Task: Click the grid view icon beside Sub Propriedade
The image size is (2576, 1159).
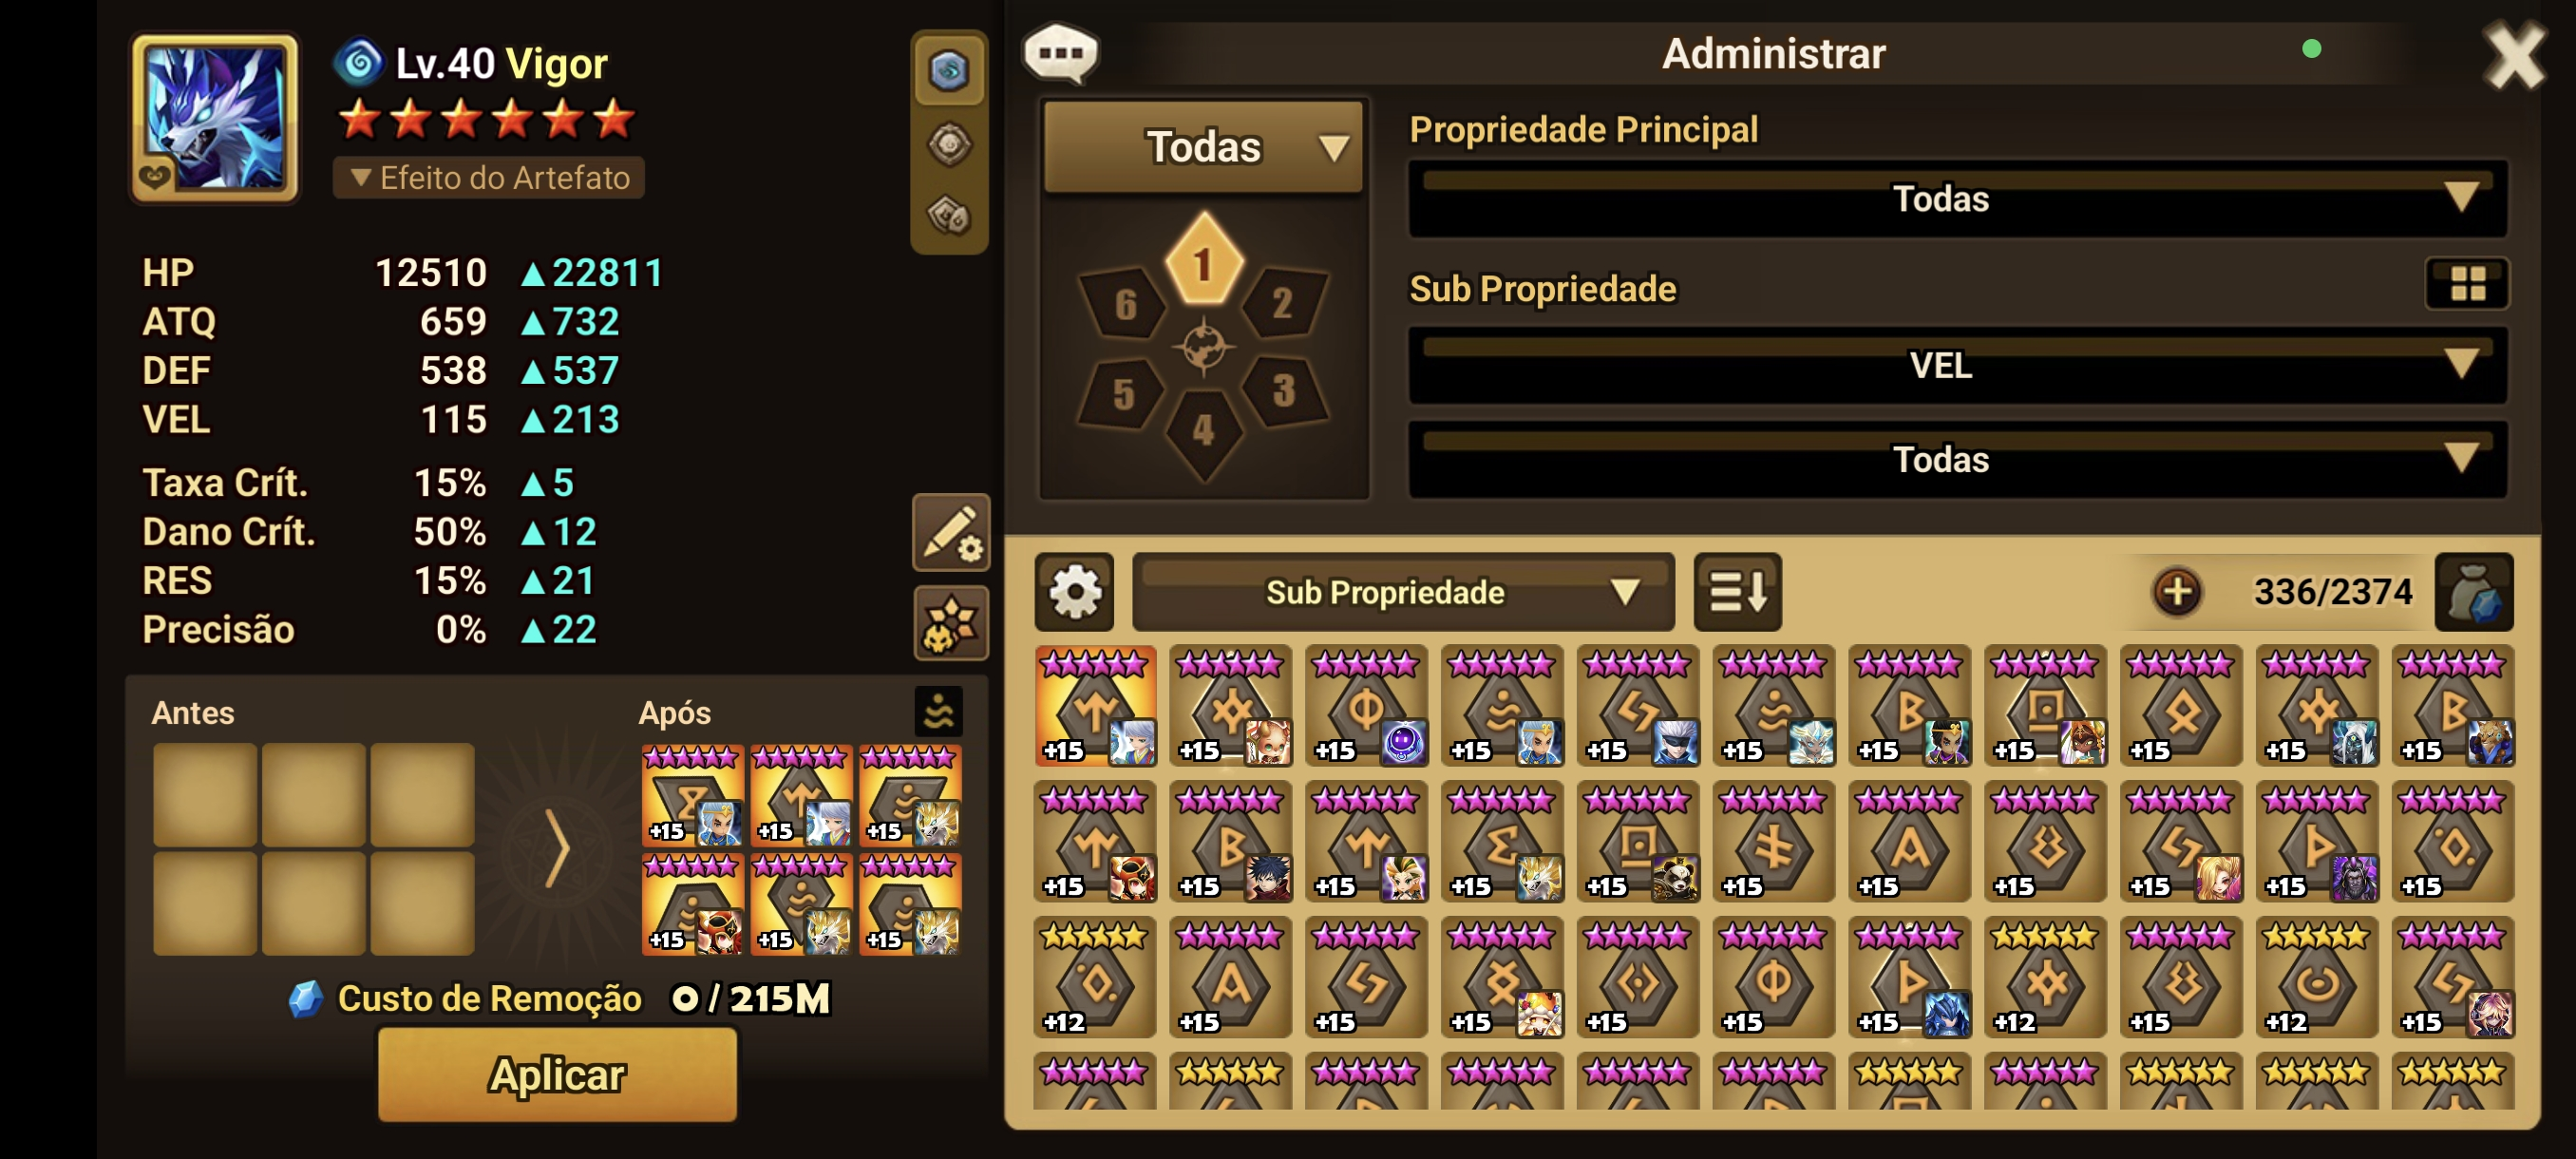Action: [2467, 284]
